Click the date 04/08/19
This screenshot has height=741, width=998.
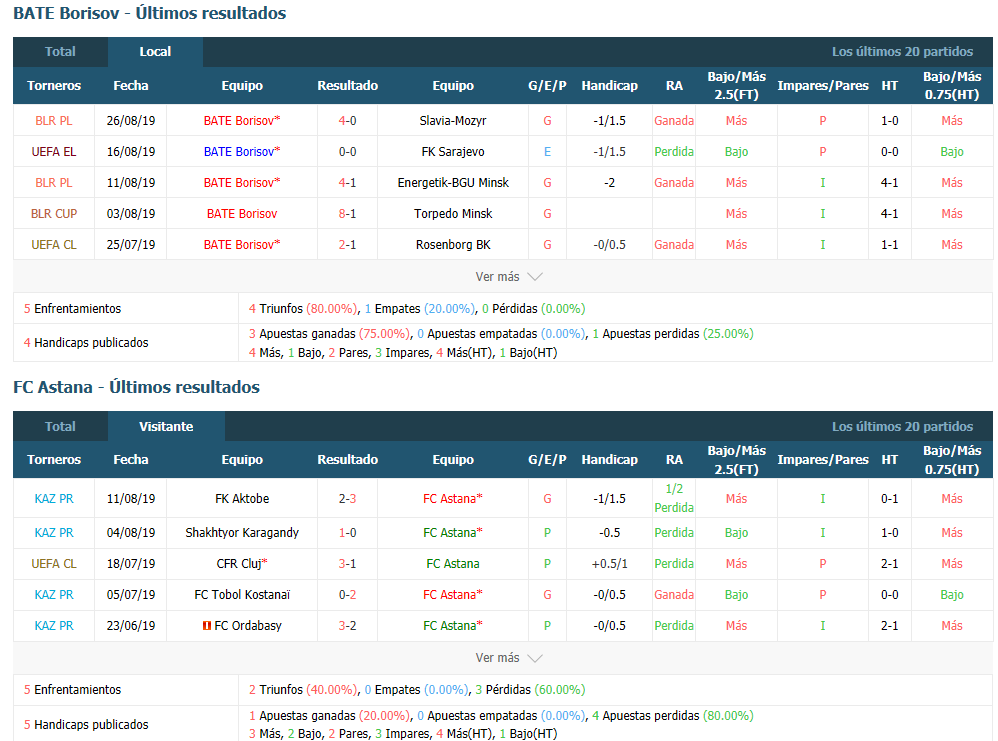pos(131,533)
